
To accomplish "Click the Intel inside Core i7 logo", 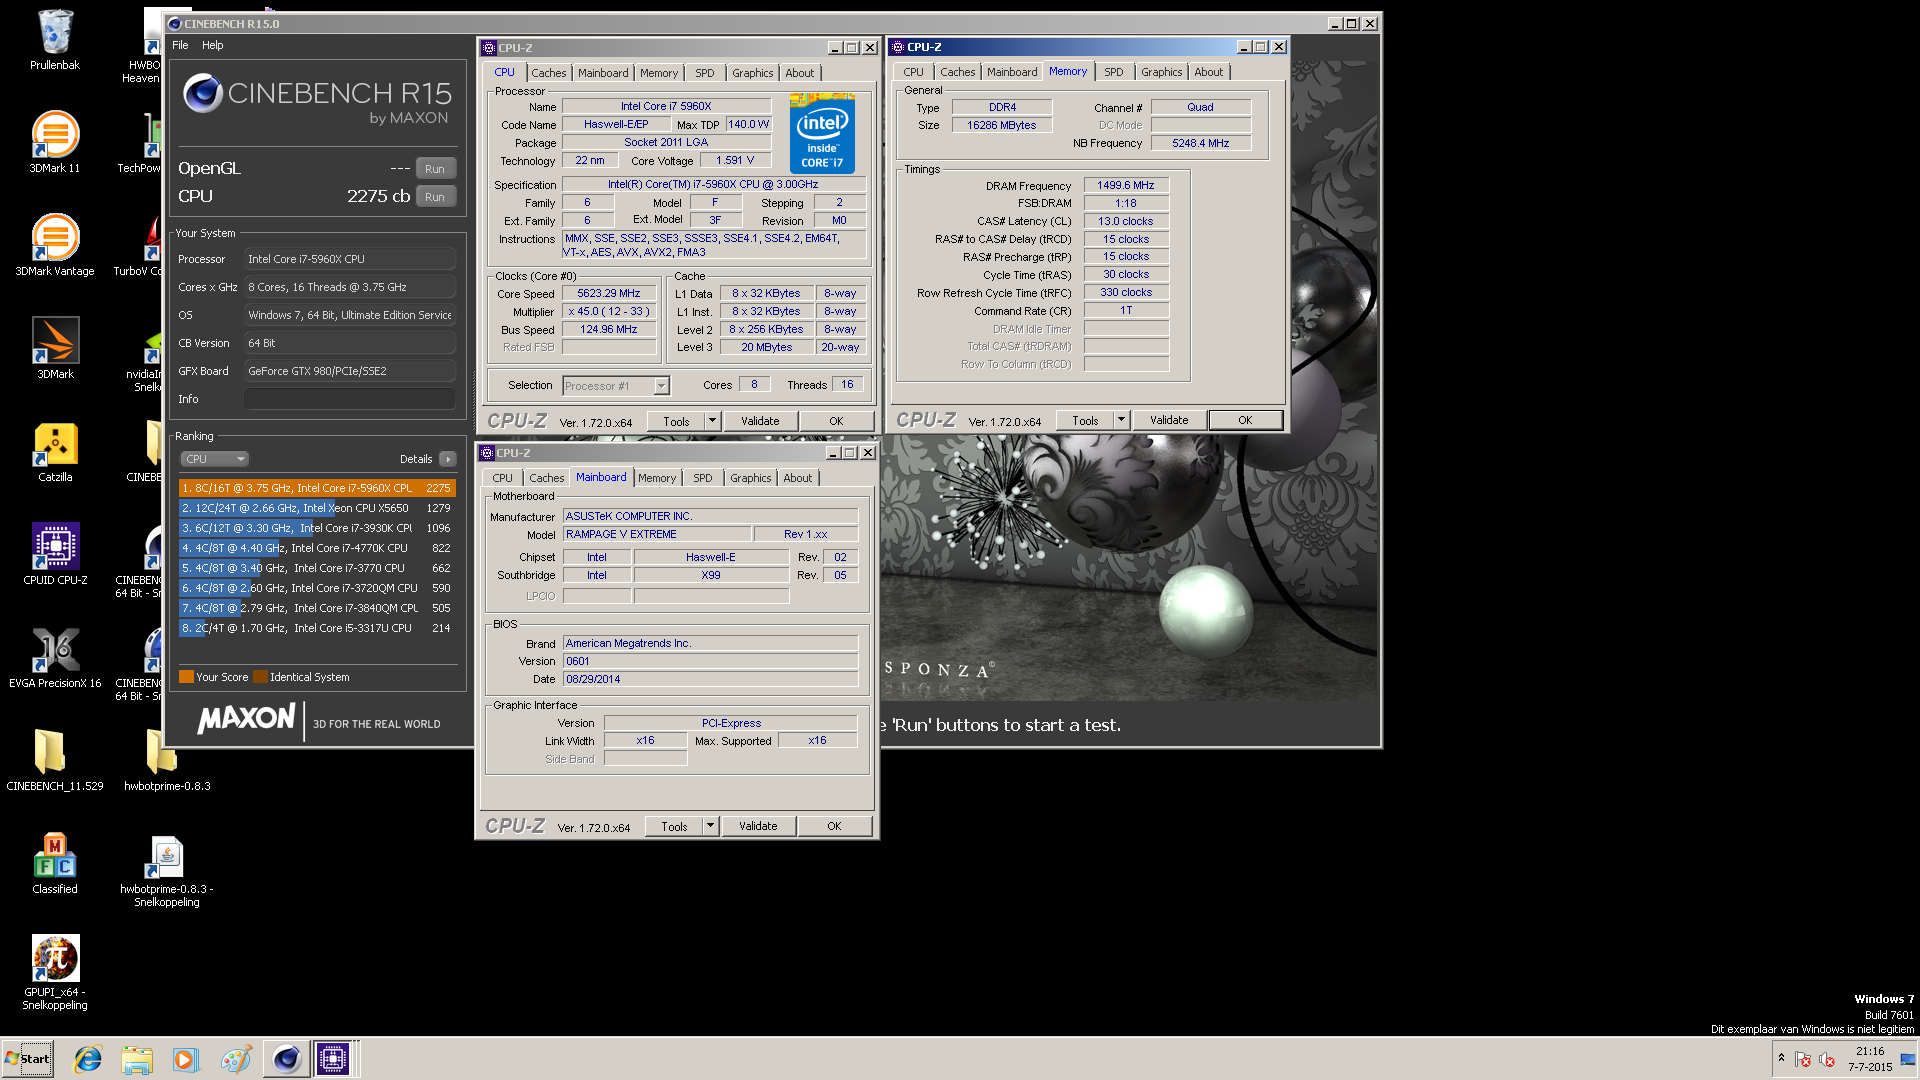I will click(822, 133).
